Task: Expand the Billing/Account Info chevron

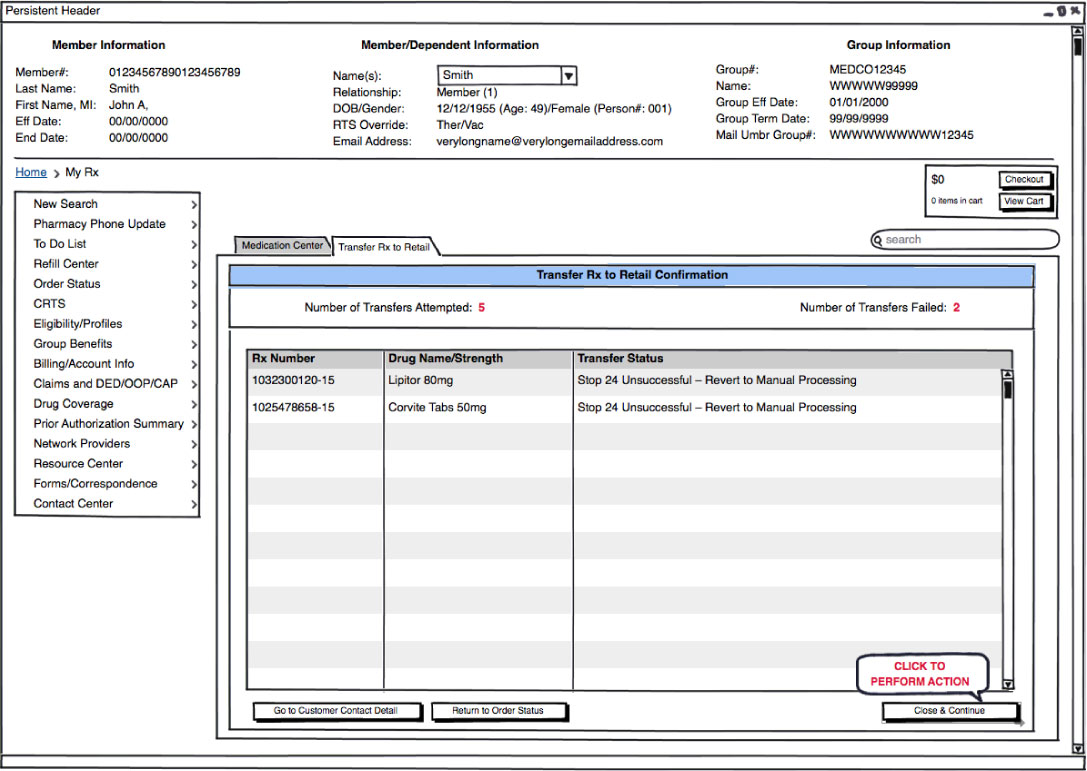Action: 193,365
